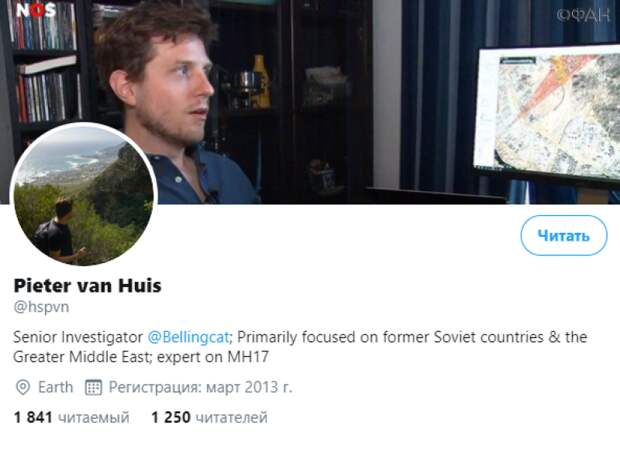Click the @hspvn username handle

(41, 307)
